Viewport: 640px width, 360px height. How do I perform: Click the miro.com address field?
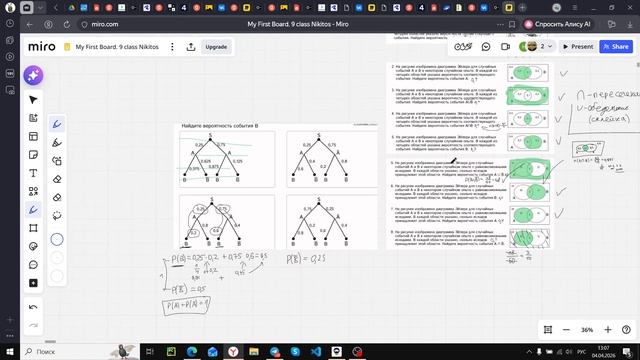point(105,24)
